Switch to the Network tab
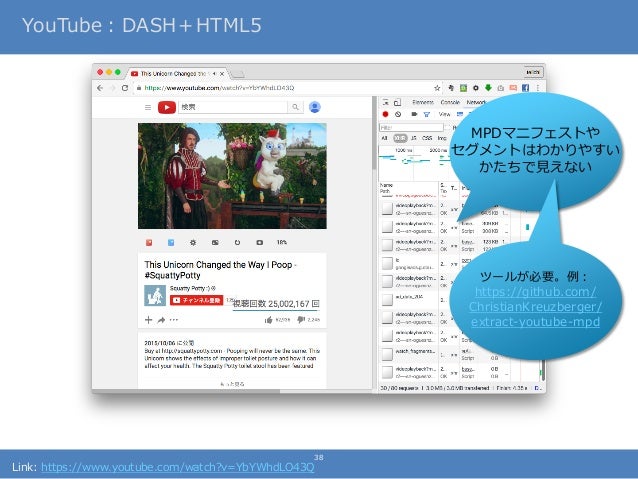 (x=476, y=103)
